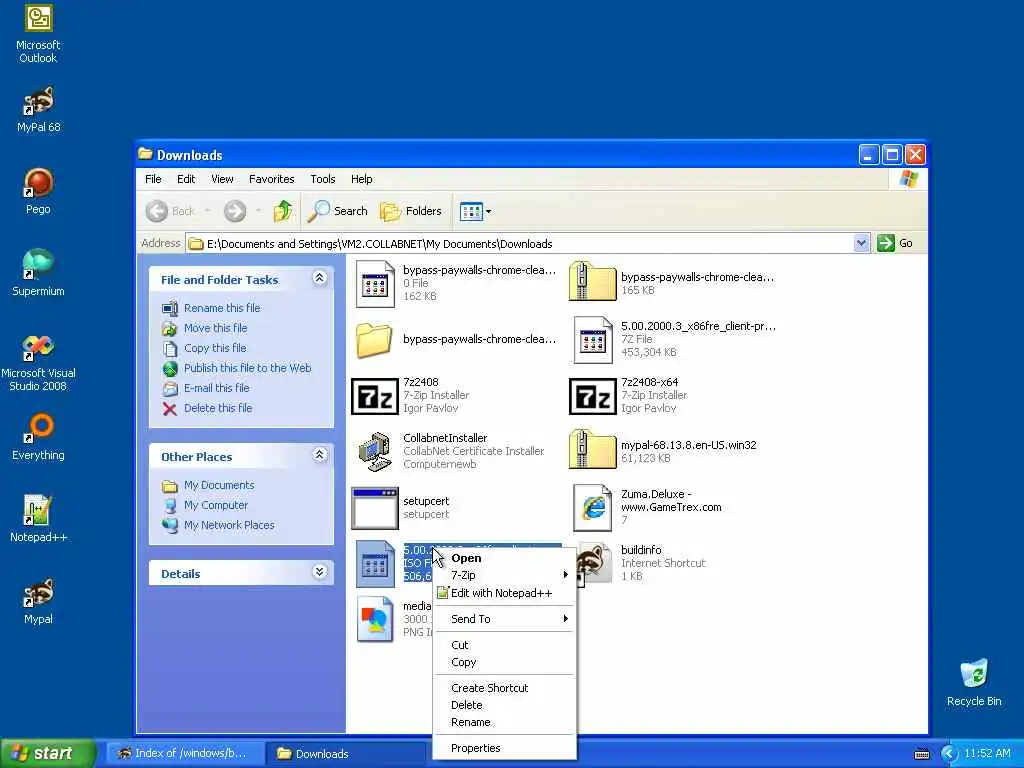Click the Go button beside address bar
The image size is (1024, 768).
click(895, 244)
